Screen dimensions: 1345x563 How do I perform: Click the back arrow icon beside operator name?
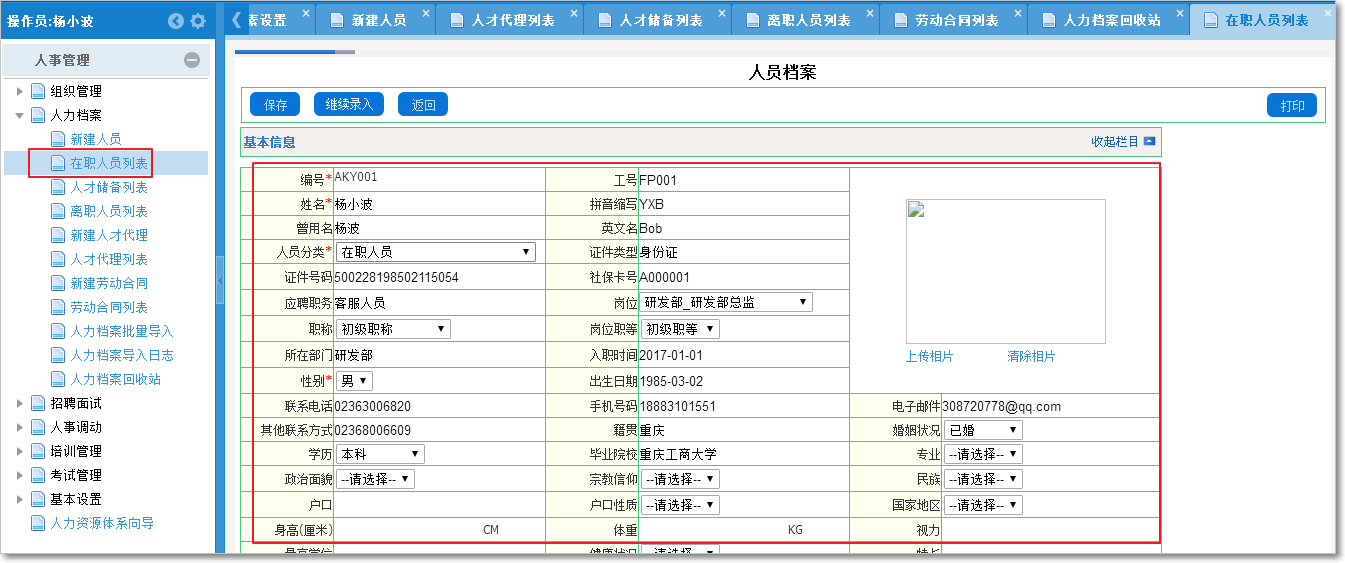pyautogui.click(x=176, y=21)
